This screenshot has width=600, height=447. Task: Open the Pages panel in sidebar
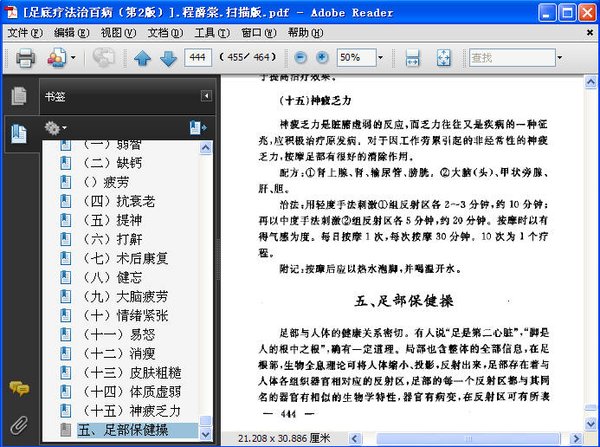click(x=19, y=96)
